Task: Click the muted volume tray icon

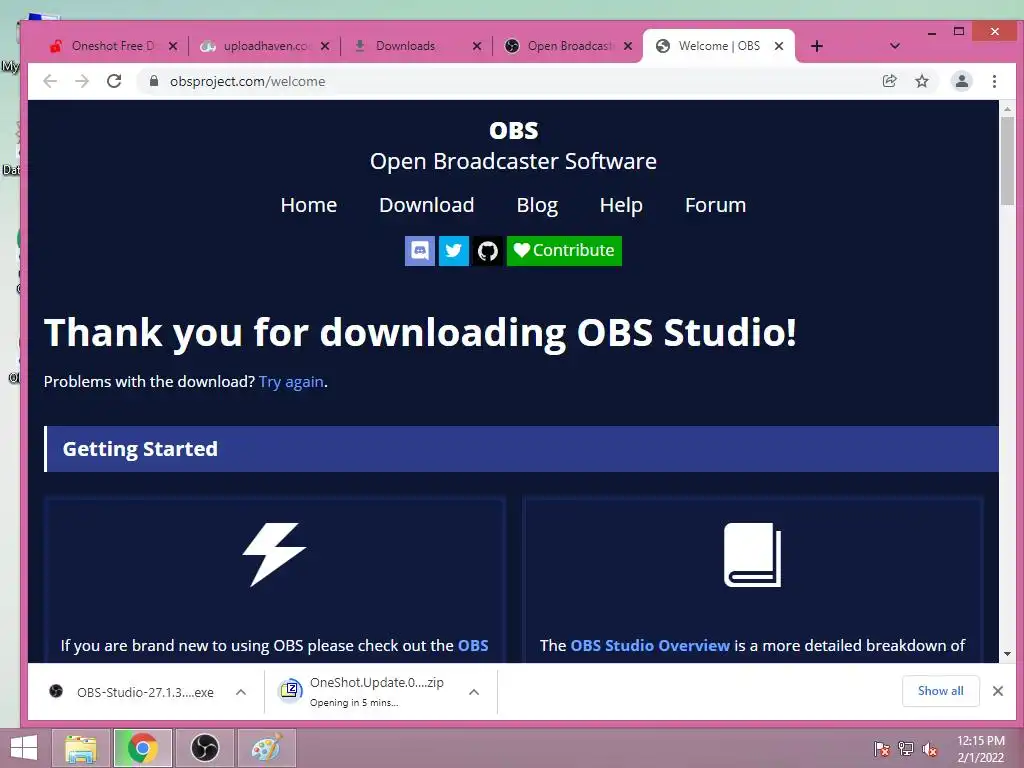Action: coord(930,749)
